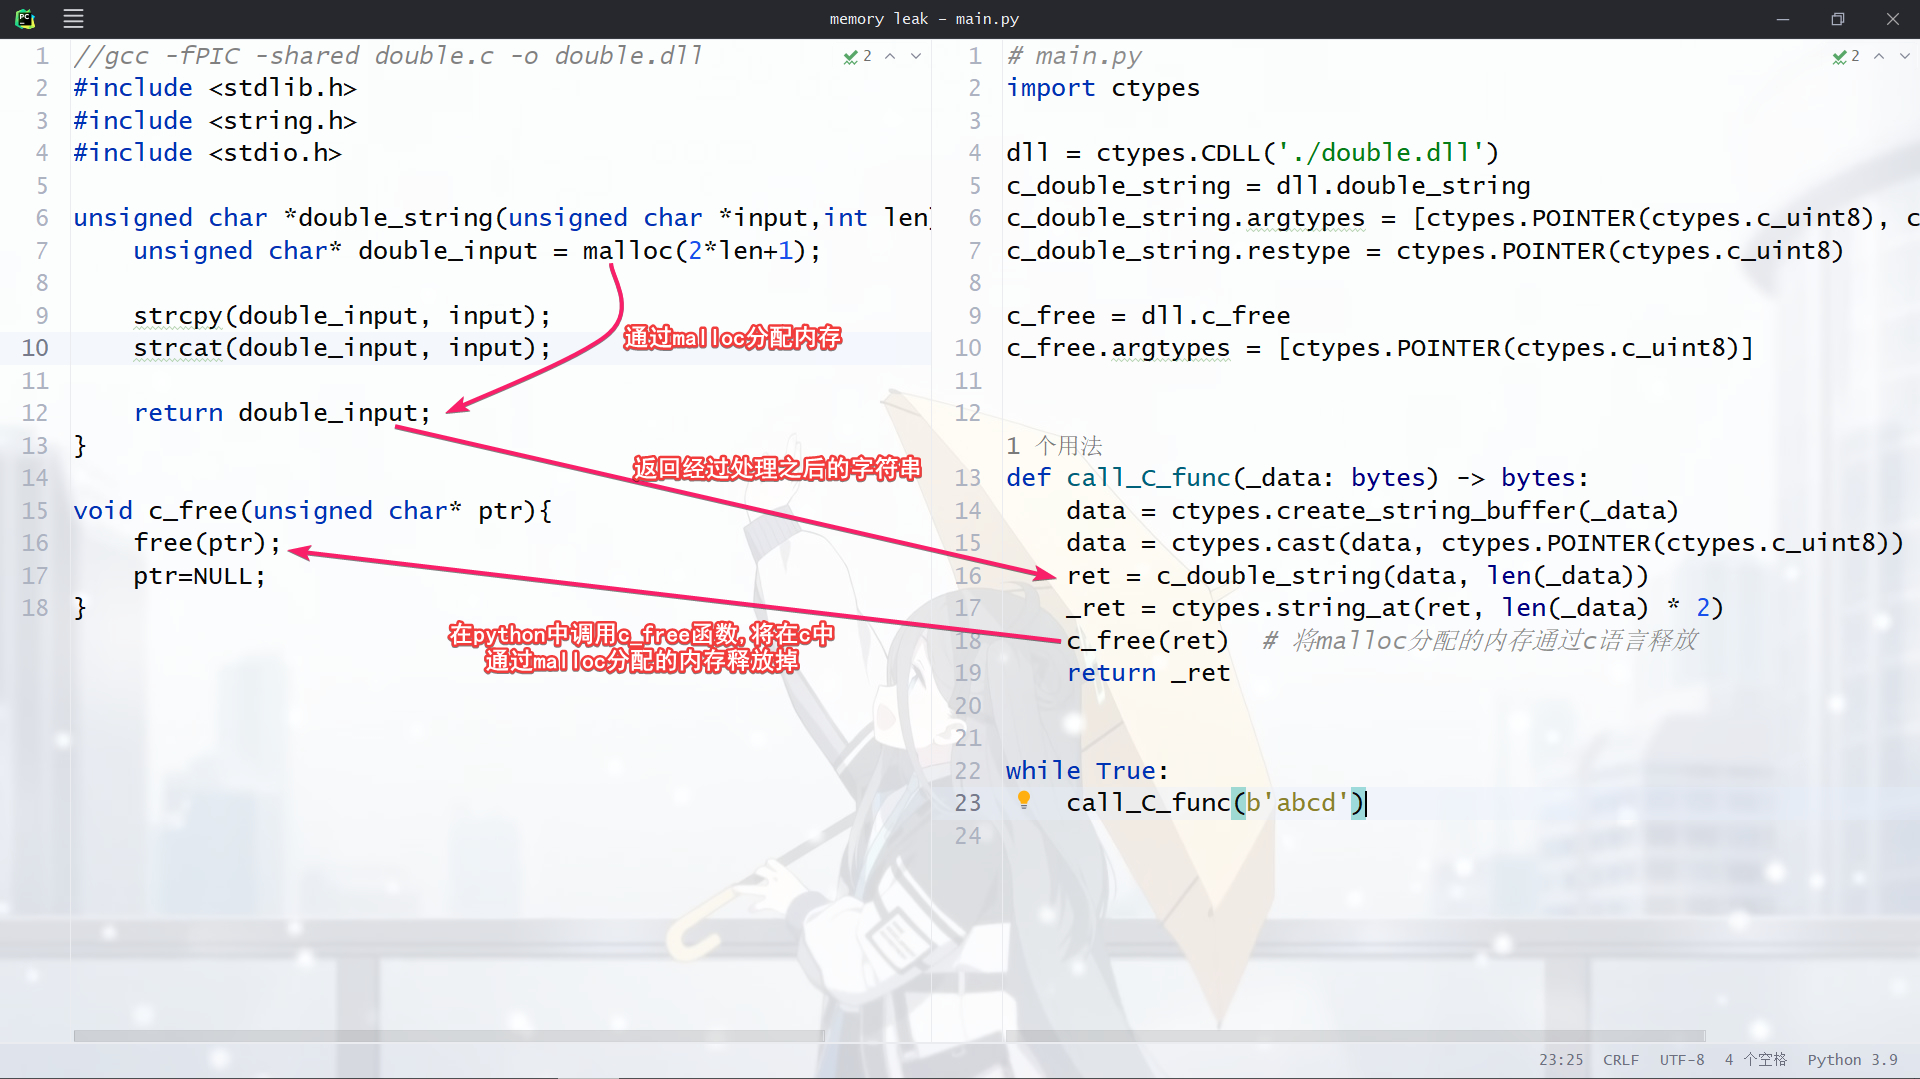Maximize the PyCharm window
The width and height of the screenshot is (1920, 1079).
pos(1837,19)
